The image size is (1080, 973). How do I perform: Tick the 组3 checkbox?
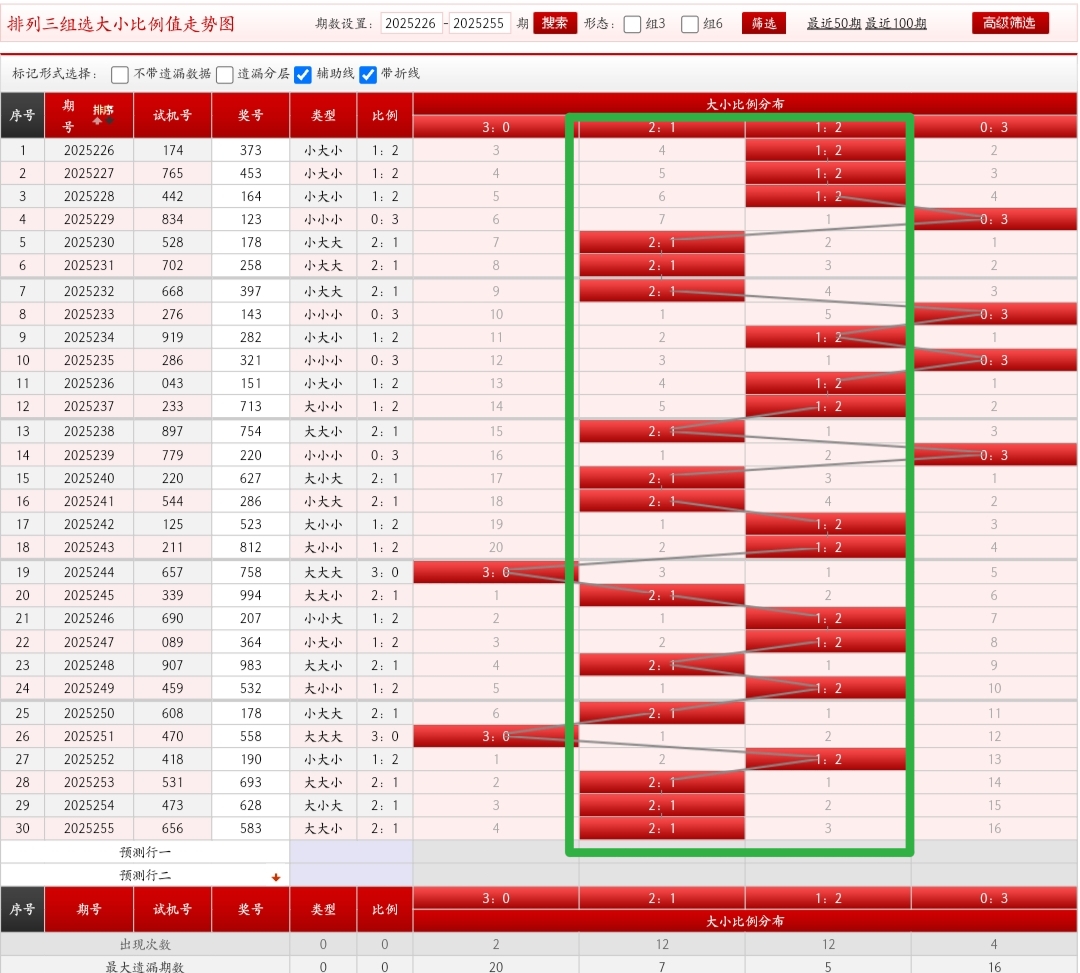[632, 24]
